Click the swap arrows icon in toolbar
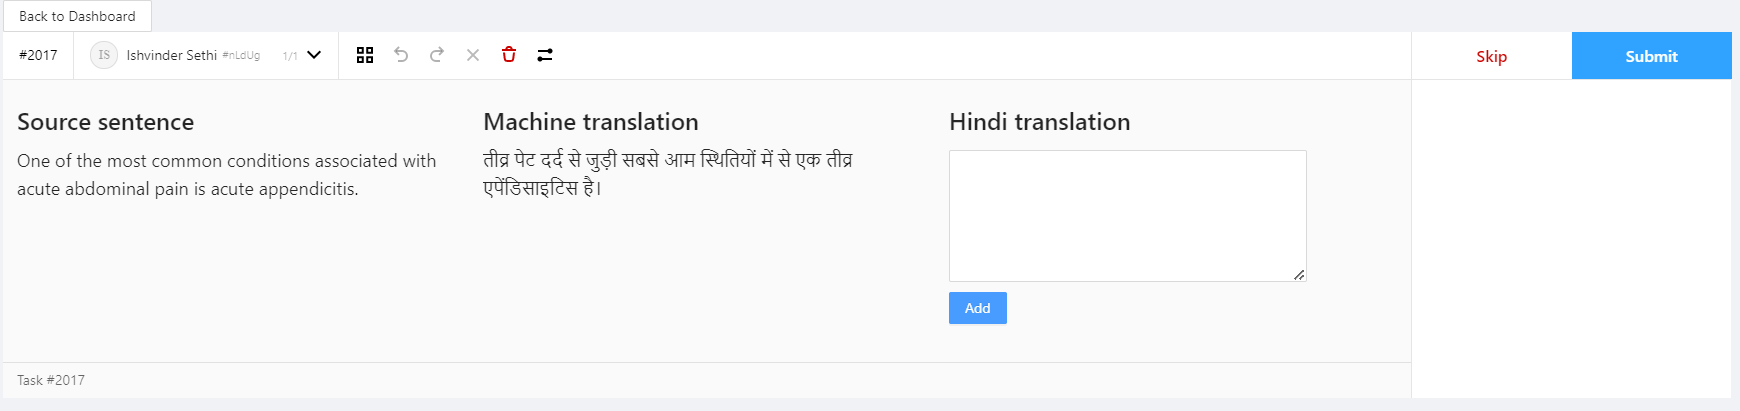 point(545,55)
